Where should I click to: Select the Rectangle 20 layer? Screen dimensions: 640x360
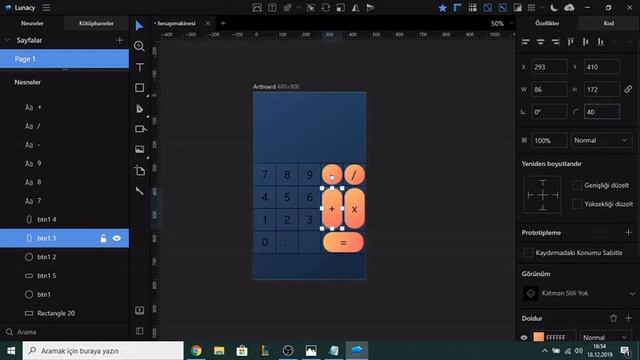64,313
